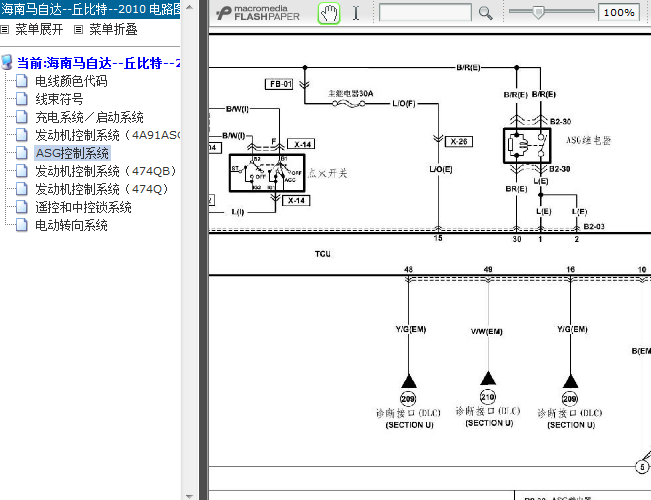The image size is (651, 500).
Task: Click the 100% zoom percentage box
Action: [x=619, y=12]
